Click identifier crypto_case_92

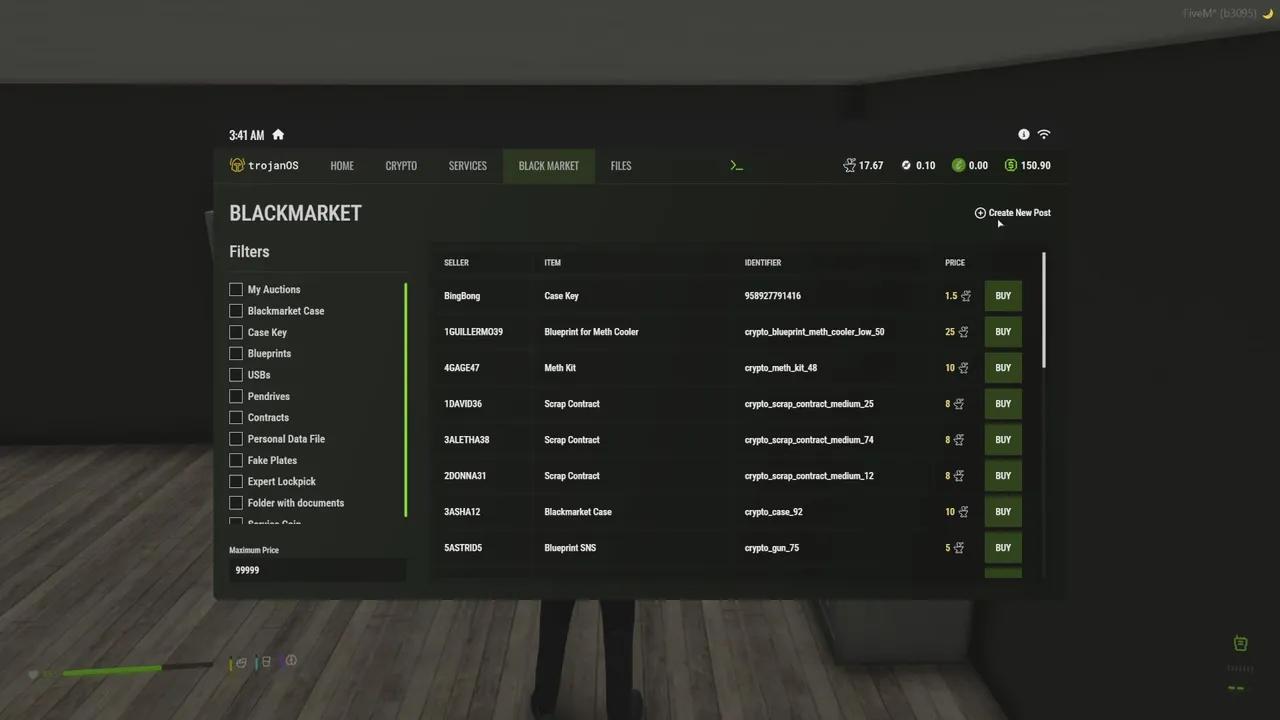(774, 512)
